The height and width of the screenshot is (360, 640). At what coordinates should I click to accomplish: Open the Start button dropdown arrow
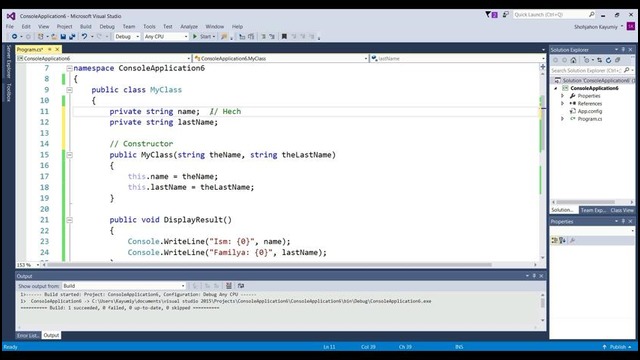[213, 37]
